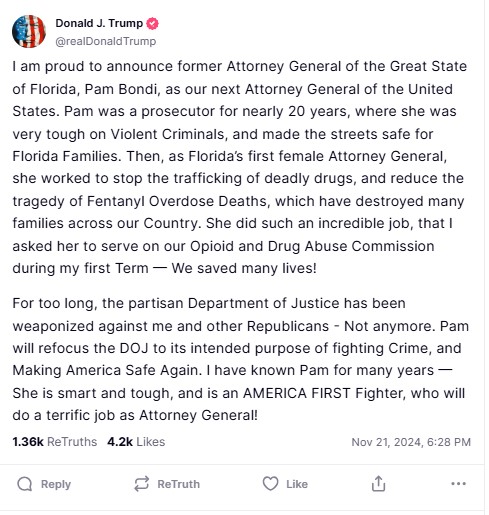The height and width of the screenshot is (515, 489).
Task: Click the paragraph starting 'For too long'
Action: tap(240, 359)
